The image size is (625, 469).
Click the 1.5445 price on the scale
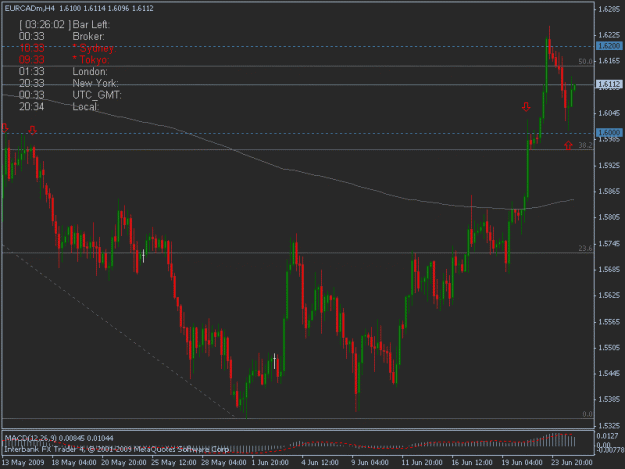[x=609, y=374]
